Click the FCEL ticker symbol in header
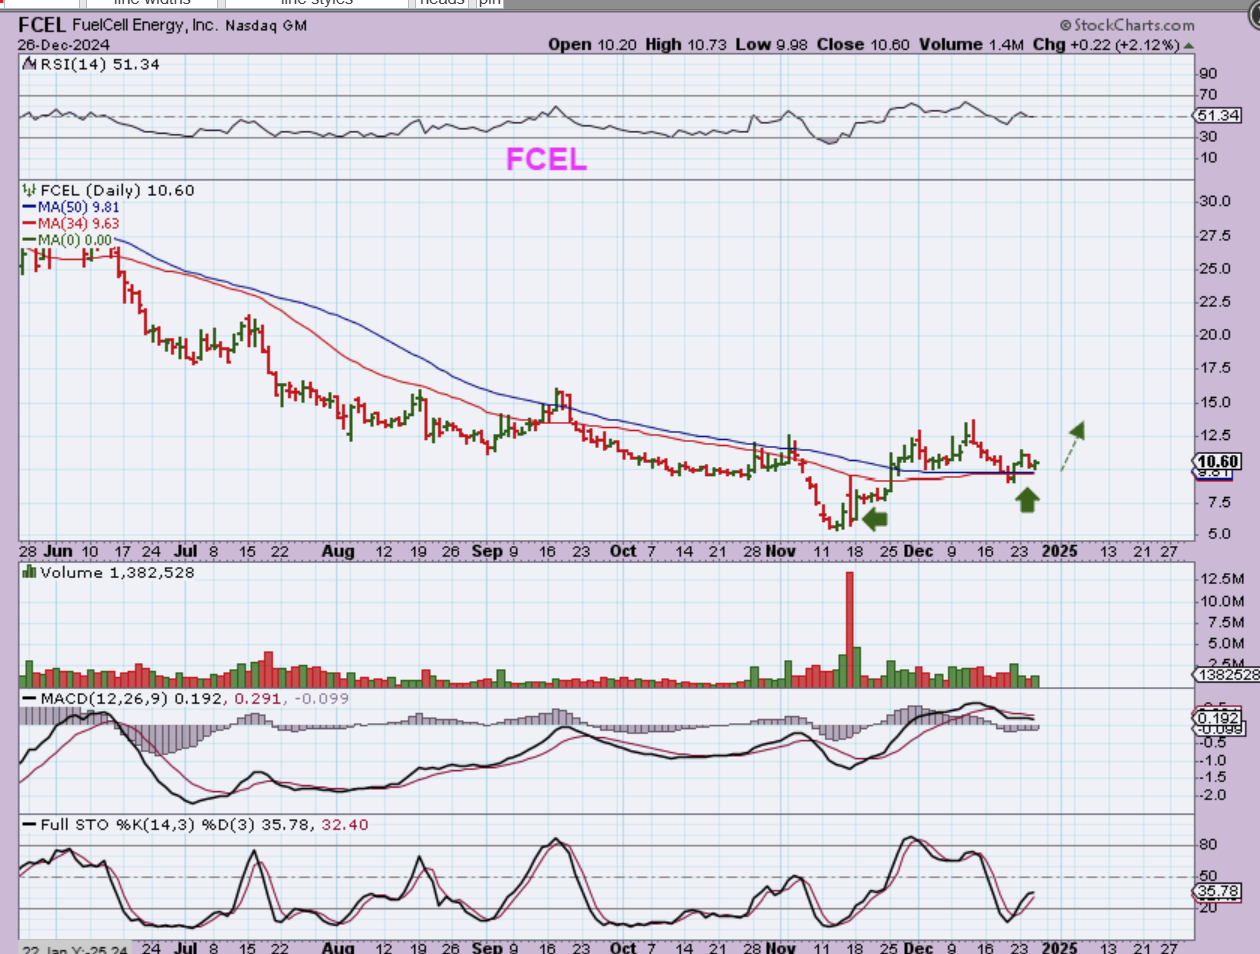Image resolution: width=1260 pixels, height=954 pixels. point(42,25)
